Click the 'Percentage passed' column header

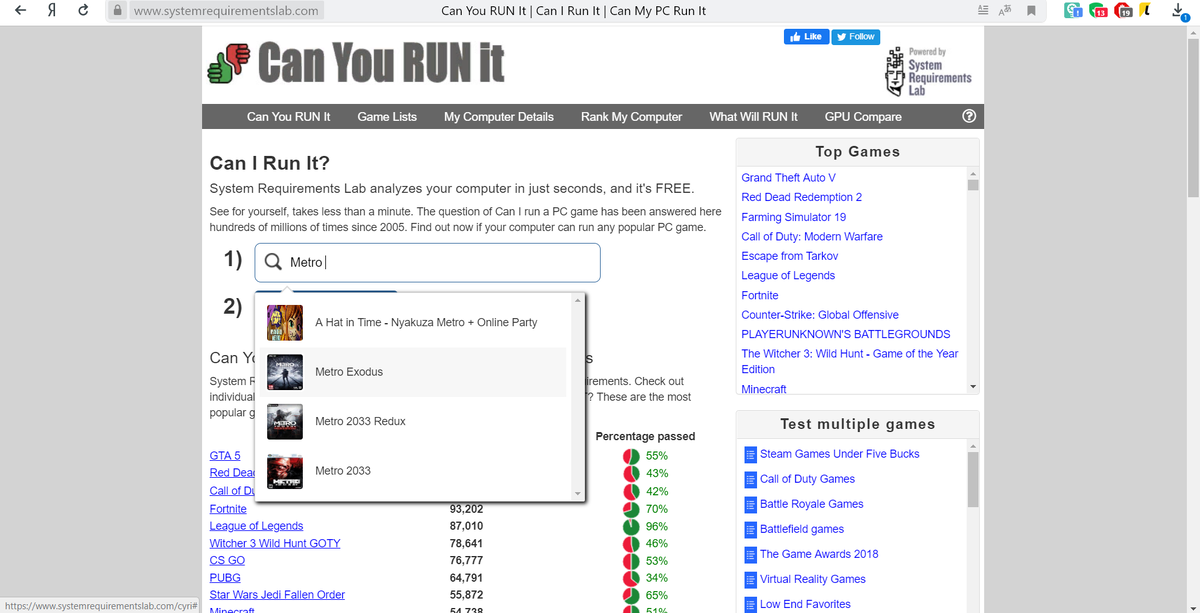coord(645,436)
